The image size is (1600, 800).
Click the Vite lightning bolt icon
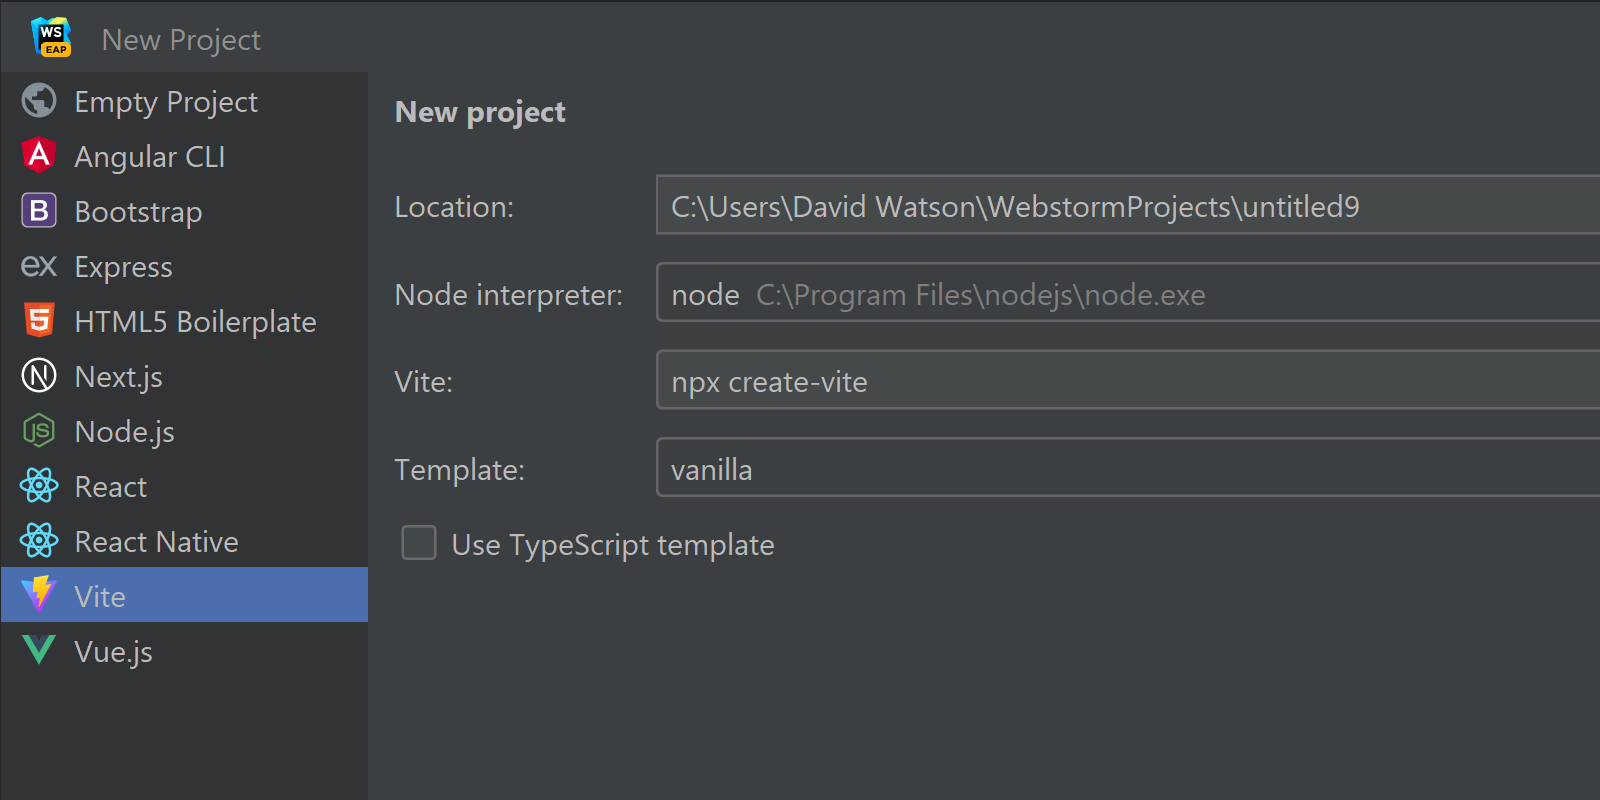point(37,595)
